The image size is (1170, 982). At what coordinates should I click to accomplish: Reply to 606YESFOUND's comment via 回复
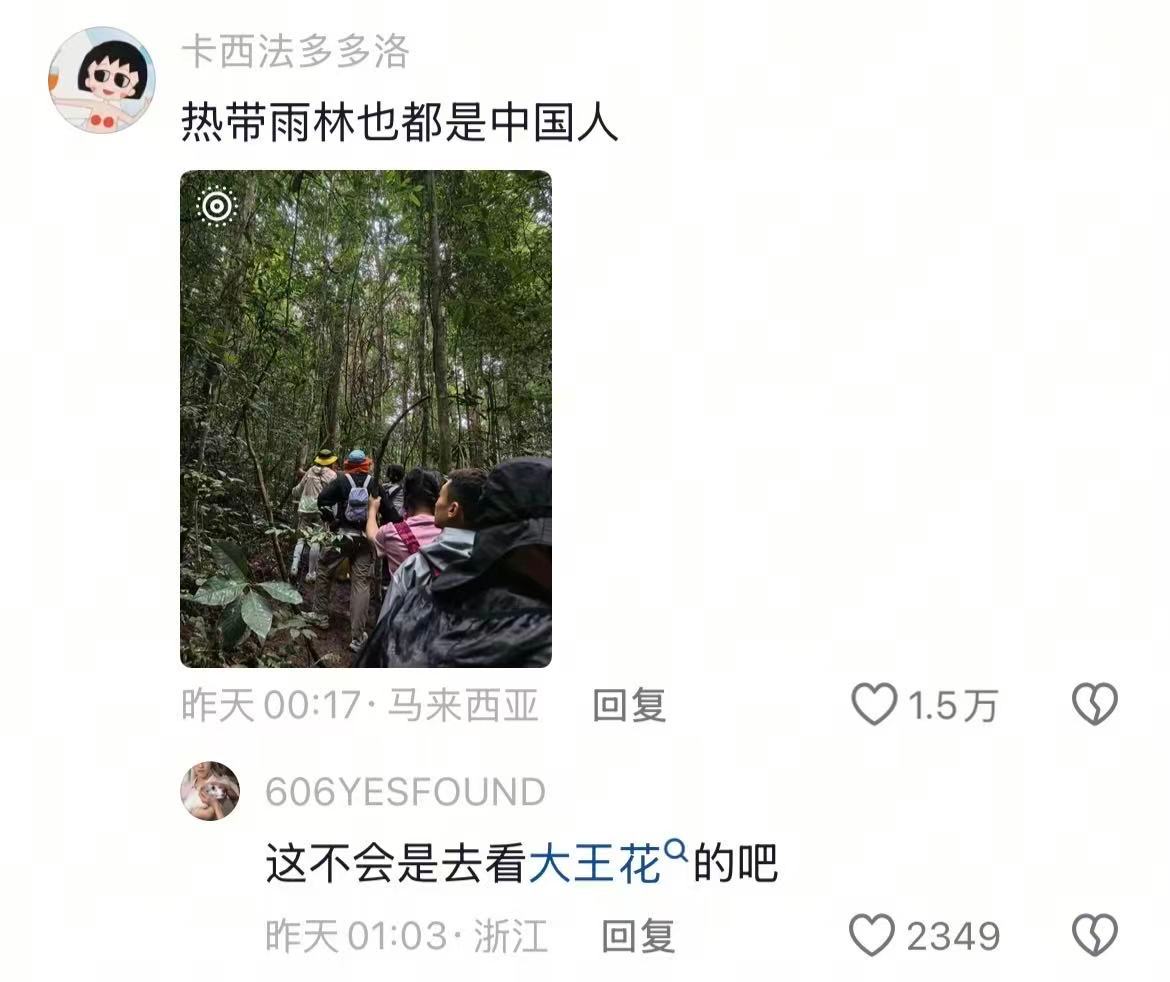coord(638,936)
